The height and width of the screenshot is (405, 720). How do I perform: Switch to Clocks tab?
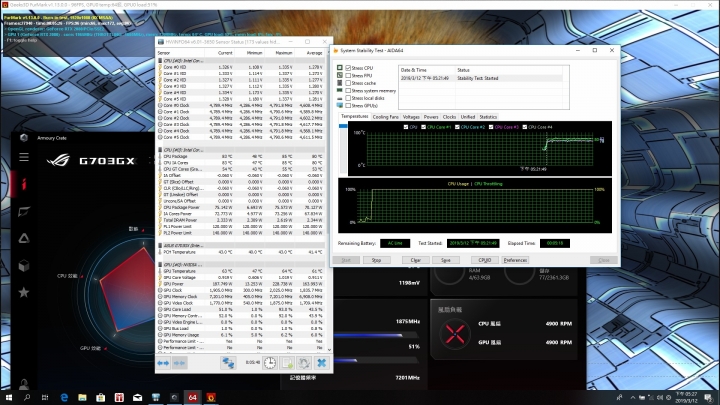[x=450, y=117]
